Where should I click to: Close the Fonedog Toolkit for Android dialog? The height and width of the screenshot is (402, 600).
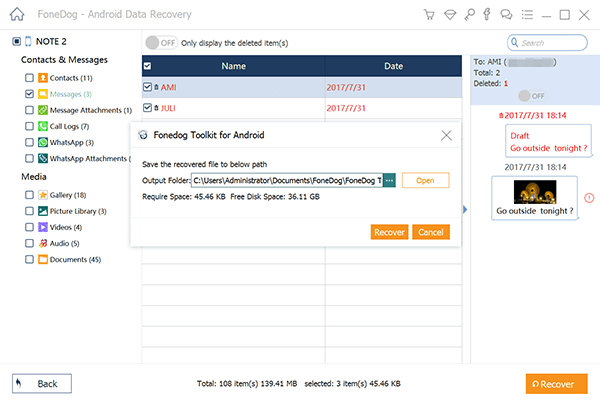446,135
